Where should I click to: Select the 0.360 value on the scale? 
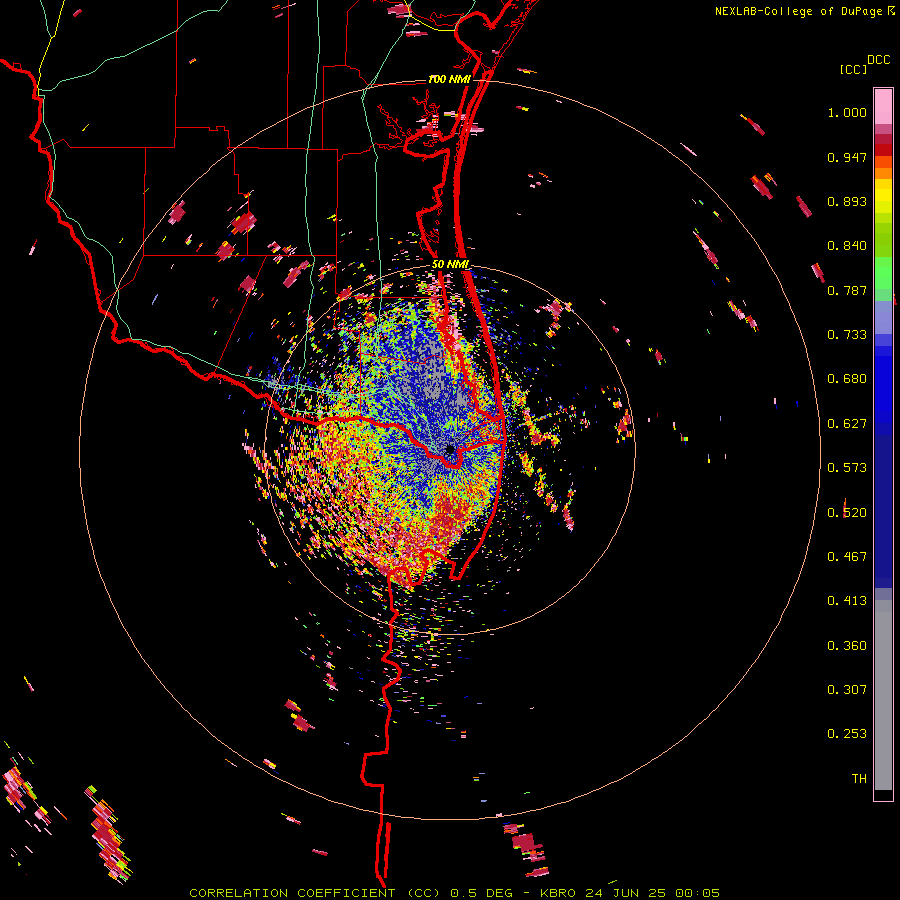tap(847, 646)
